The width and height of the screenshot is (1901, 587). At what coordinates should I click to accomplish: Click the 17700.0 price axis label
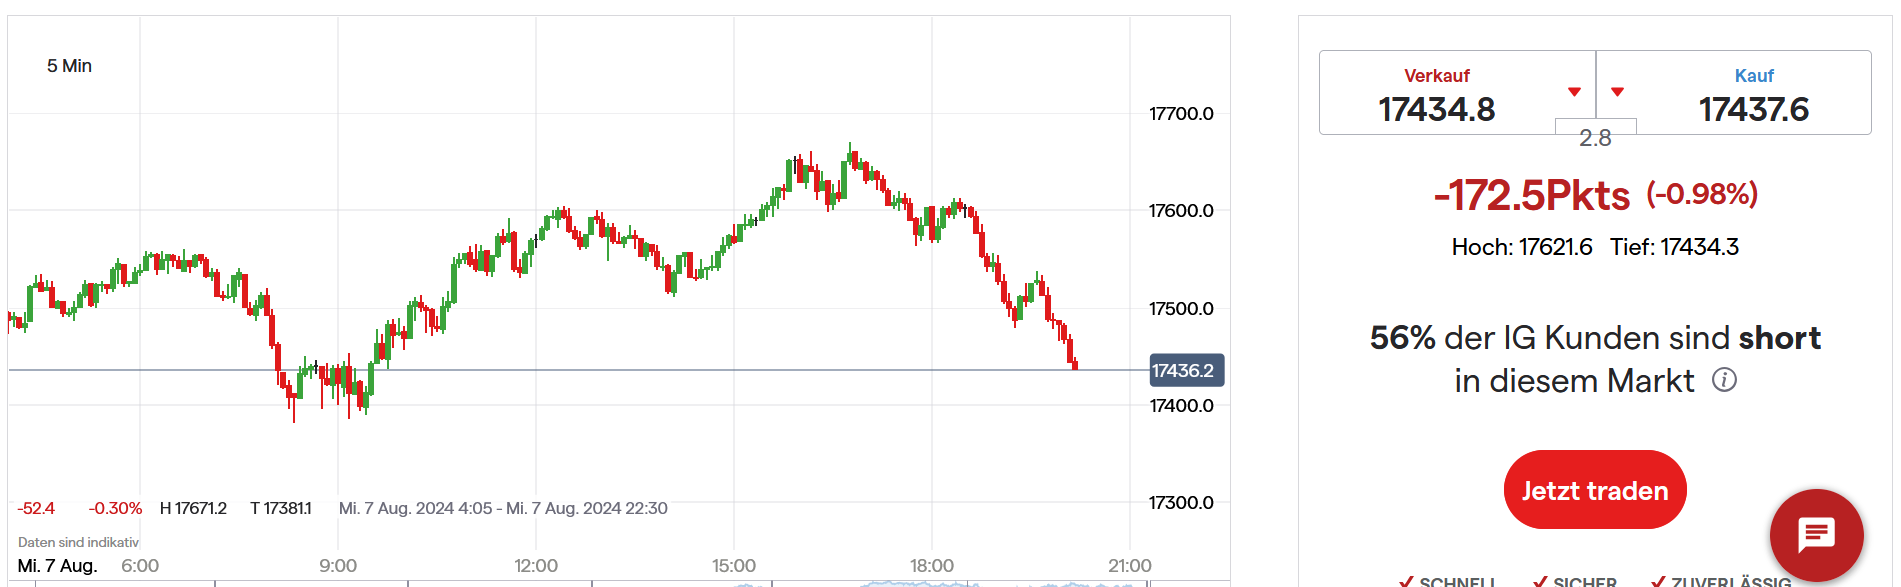pyautogui.click(x=1181, y=114)
